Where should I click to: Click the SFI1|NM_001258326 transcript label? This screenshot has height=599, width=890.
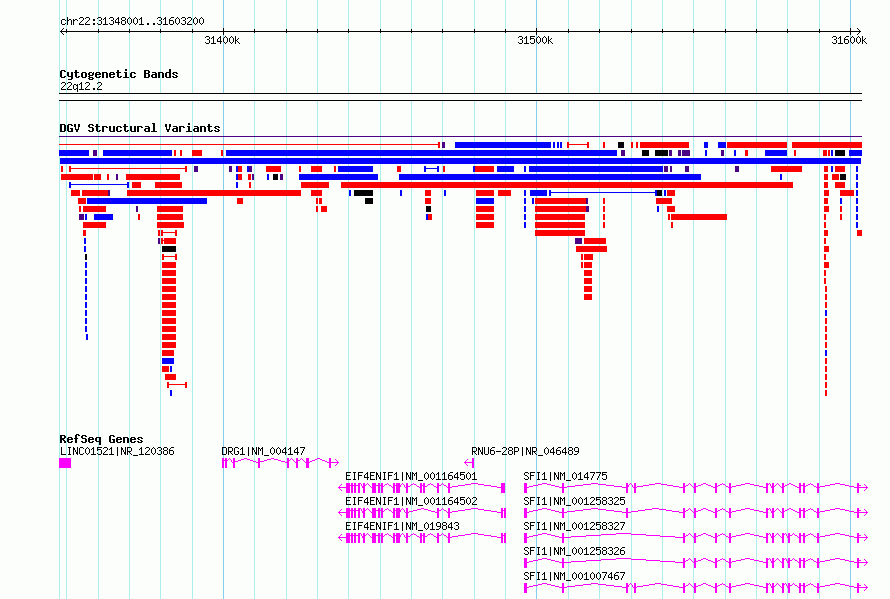click(x=574, y=551)
